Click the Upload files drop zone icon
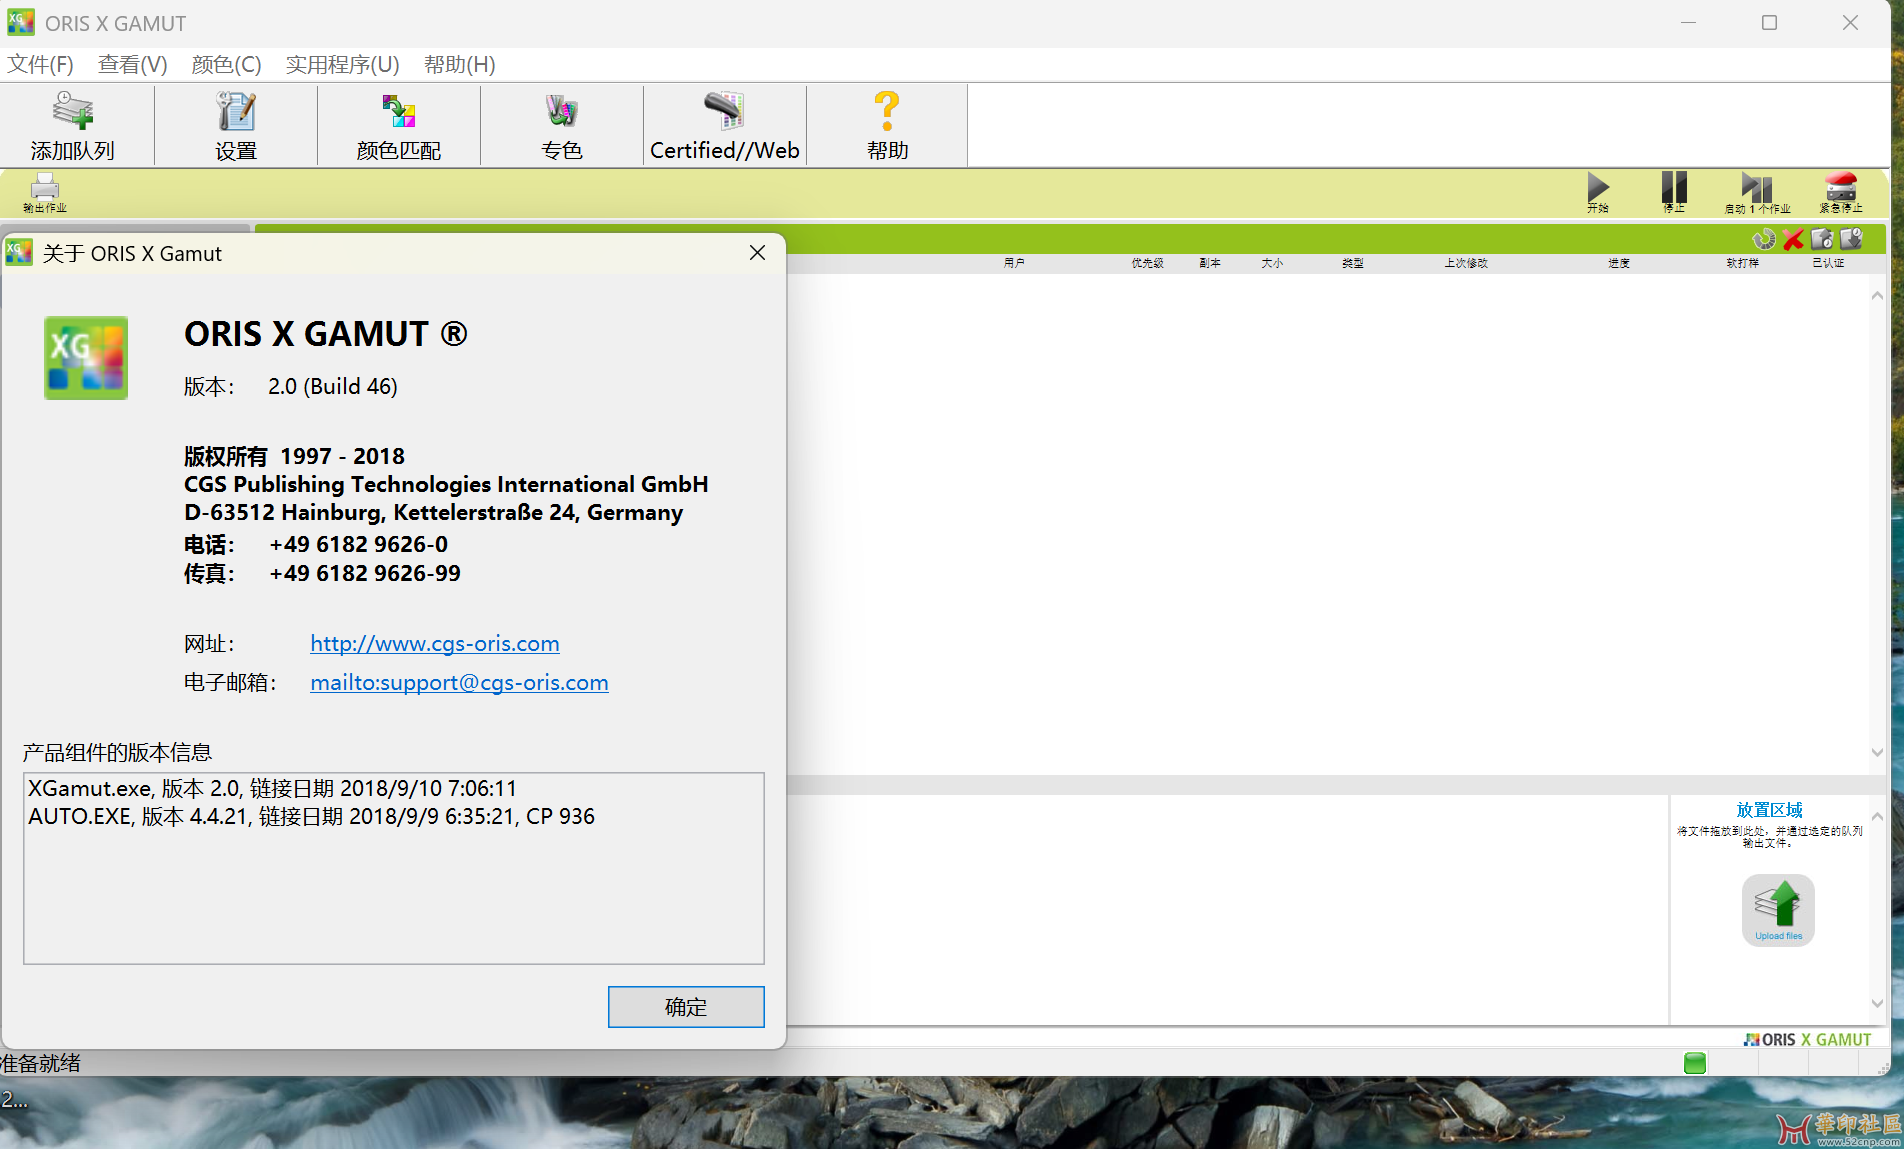Viewport: 1904px width, 1149px height. point(1778,910)
